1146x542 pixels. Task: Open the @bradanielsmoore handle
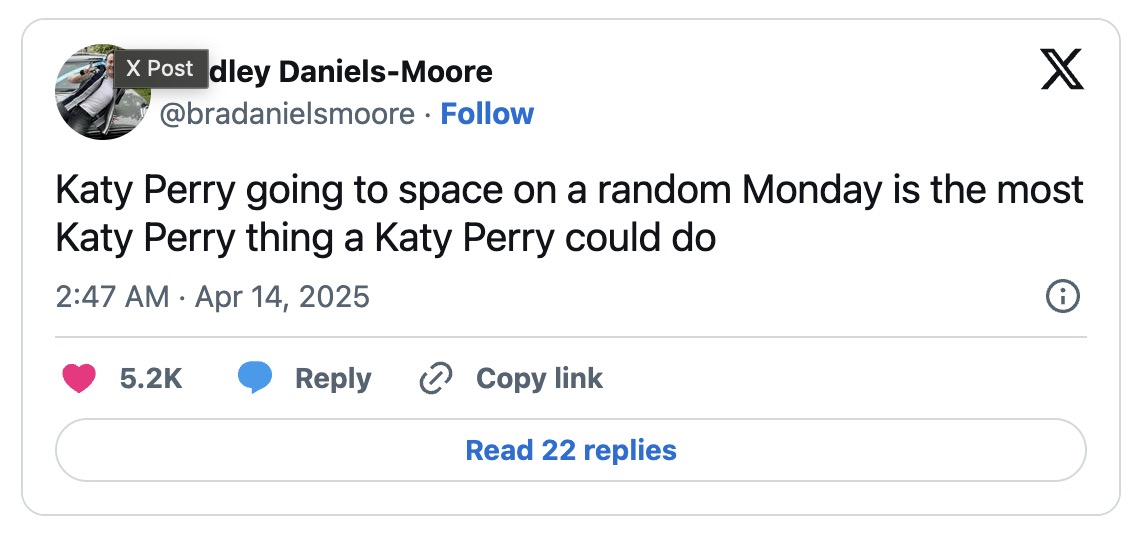(x=287, y=114)
